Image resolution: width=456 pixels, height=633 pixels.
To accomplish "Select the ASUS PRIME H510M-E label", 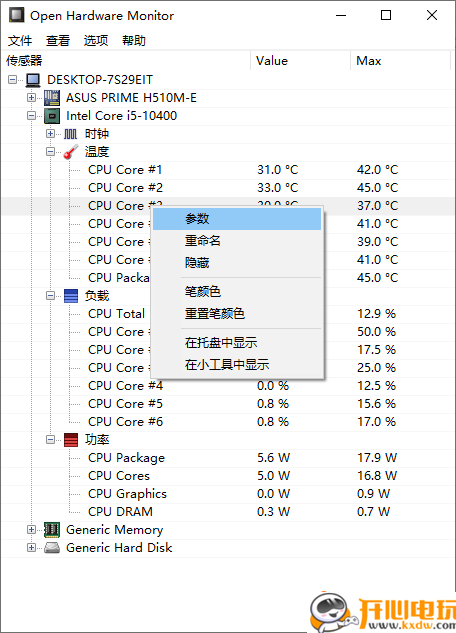I will tap(132, 98).
